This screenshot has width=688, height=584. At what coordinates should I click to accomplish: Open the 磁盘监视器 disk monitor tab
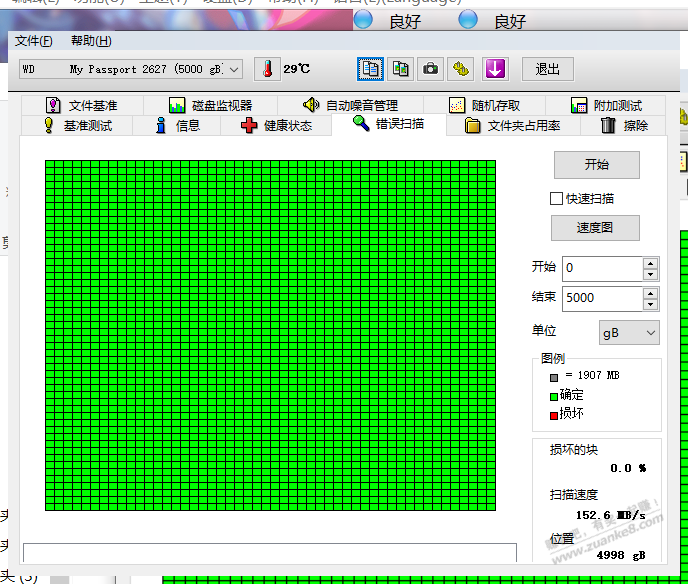(210, 105)
